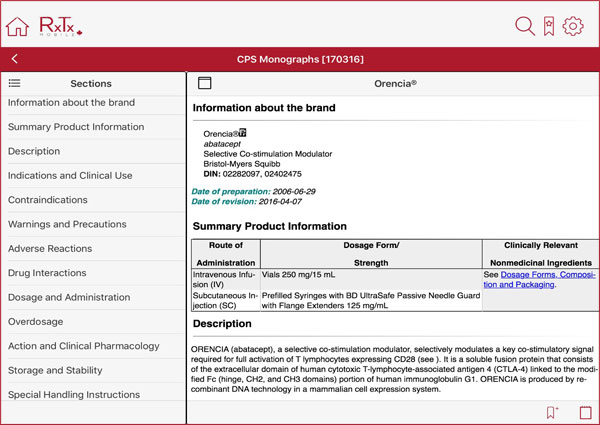Tap the square notes icon at the bottom right
Viewport: 600px width, 425px height.
[x=585, y=412]
